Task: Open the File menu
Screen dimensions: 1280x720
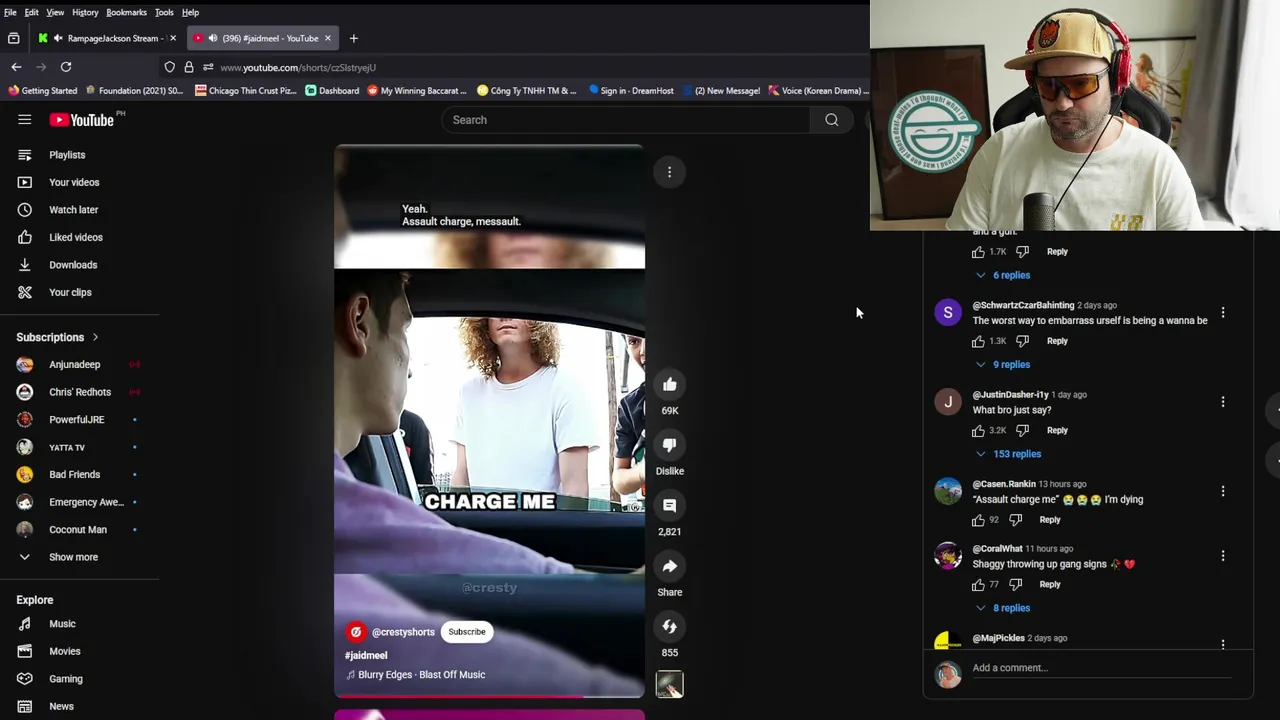Action: point(10,12)
